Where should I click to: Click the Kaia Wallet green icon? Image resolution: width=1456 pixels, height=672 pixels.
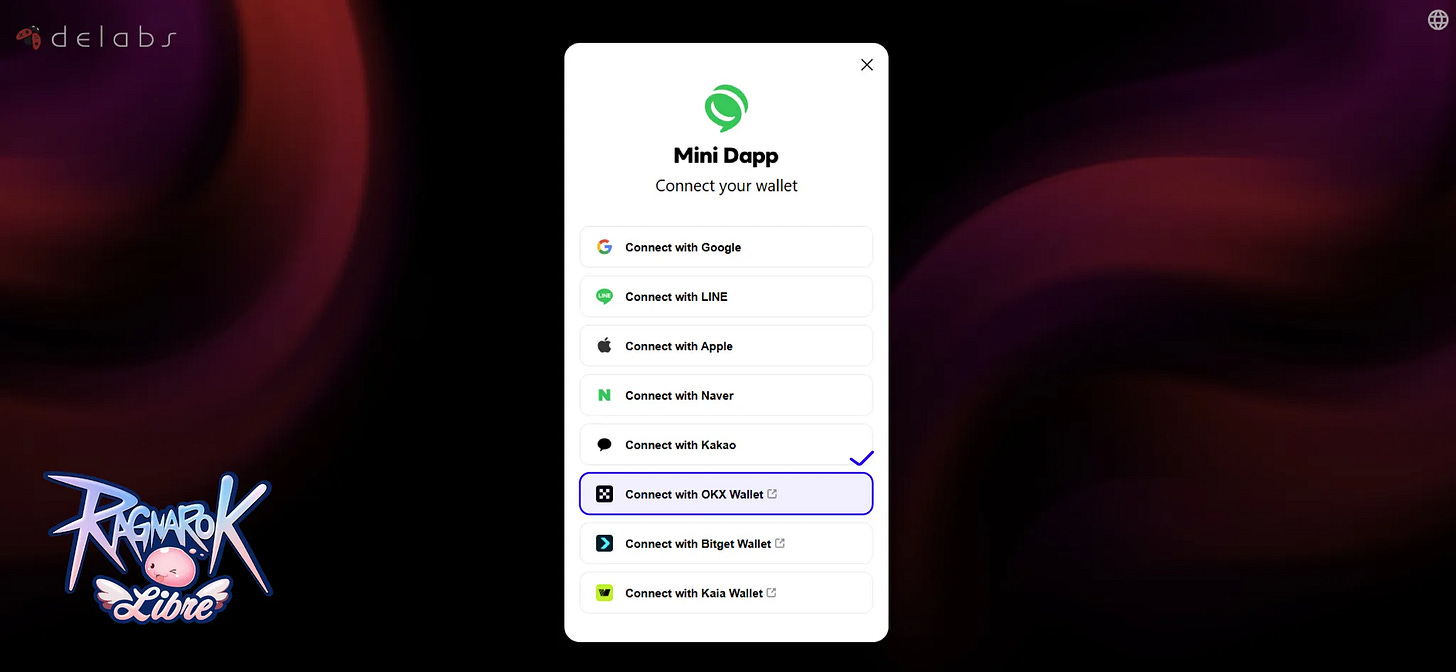click(604, 593)
